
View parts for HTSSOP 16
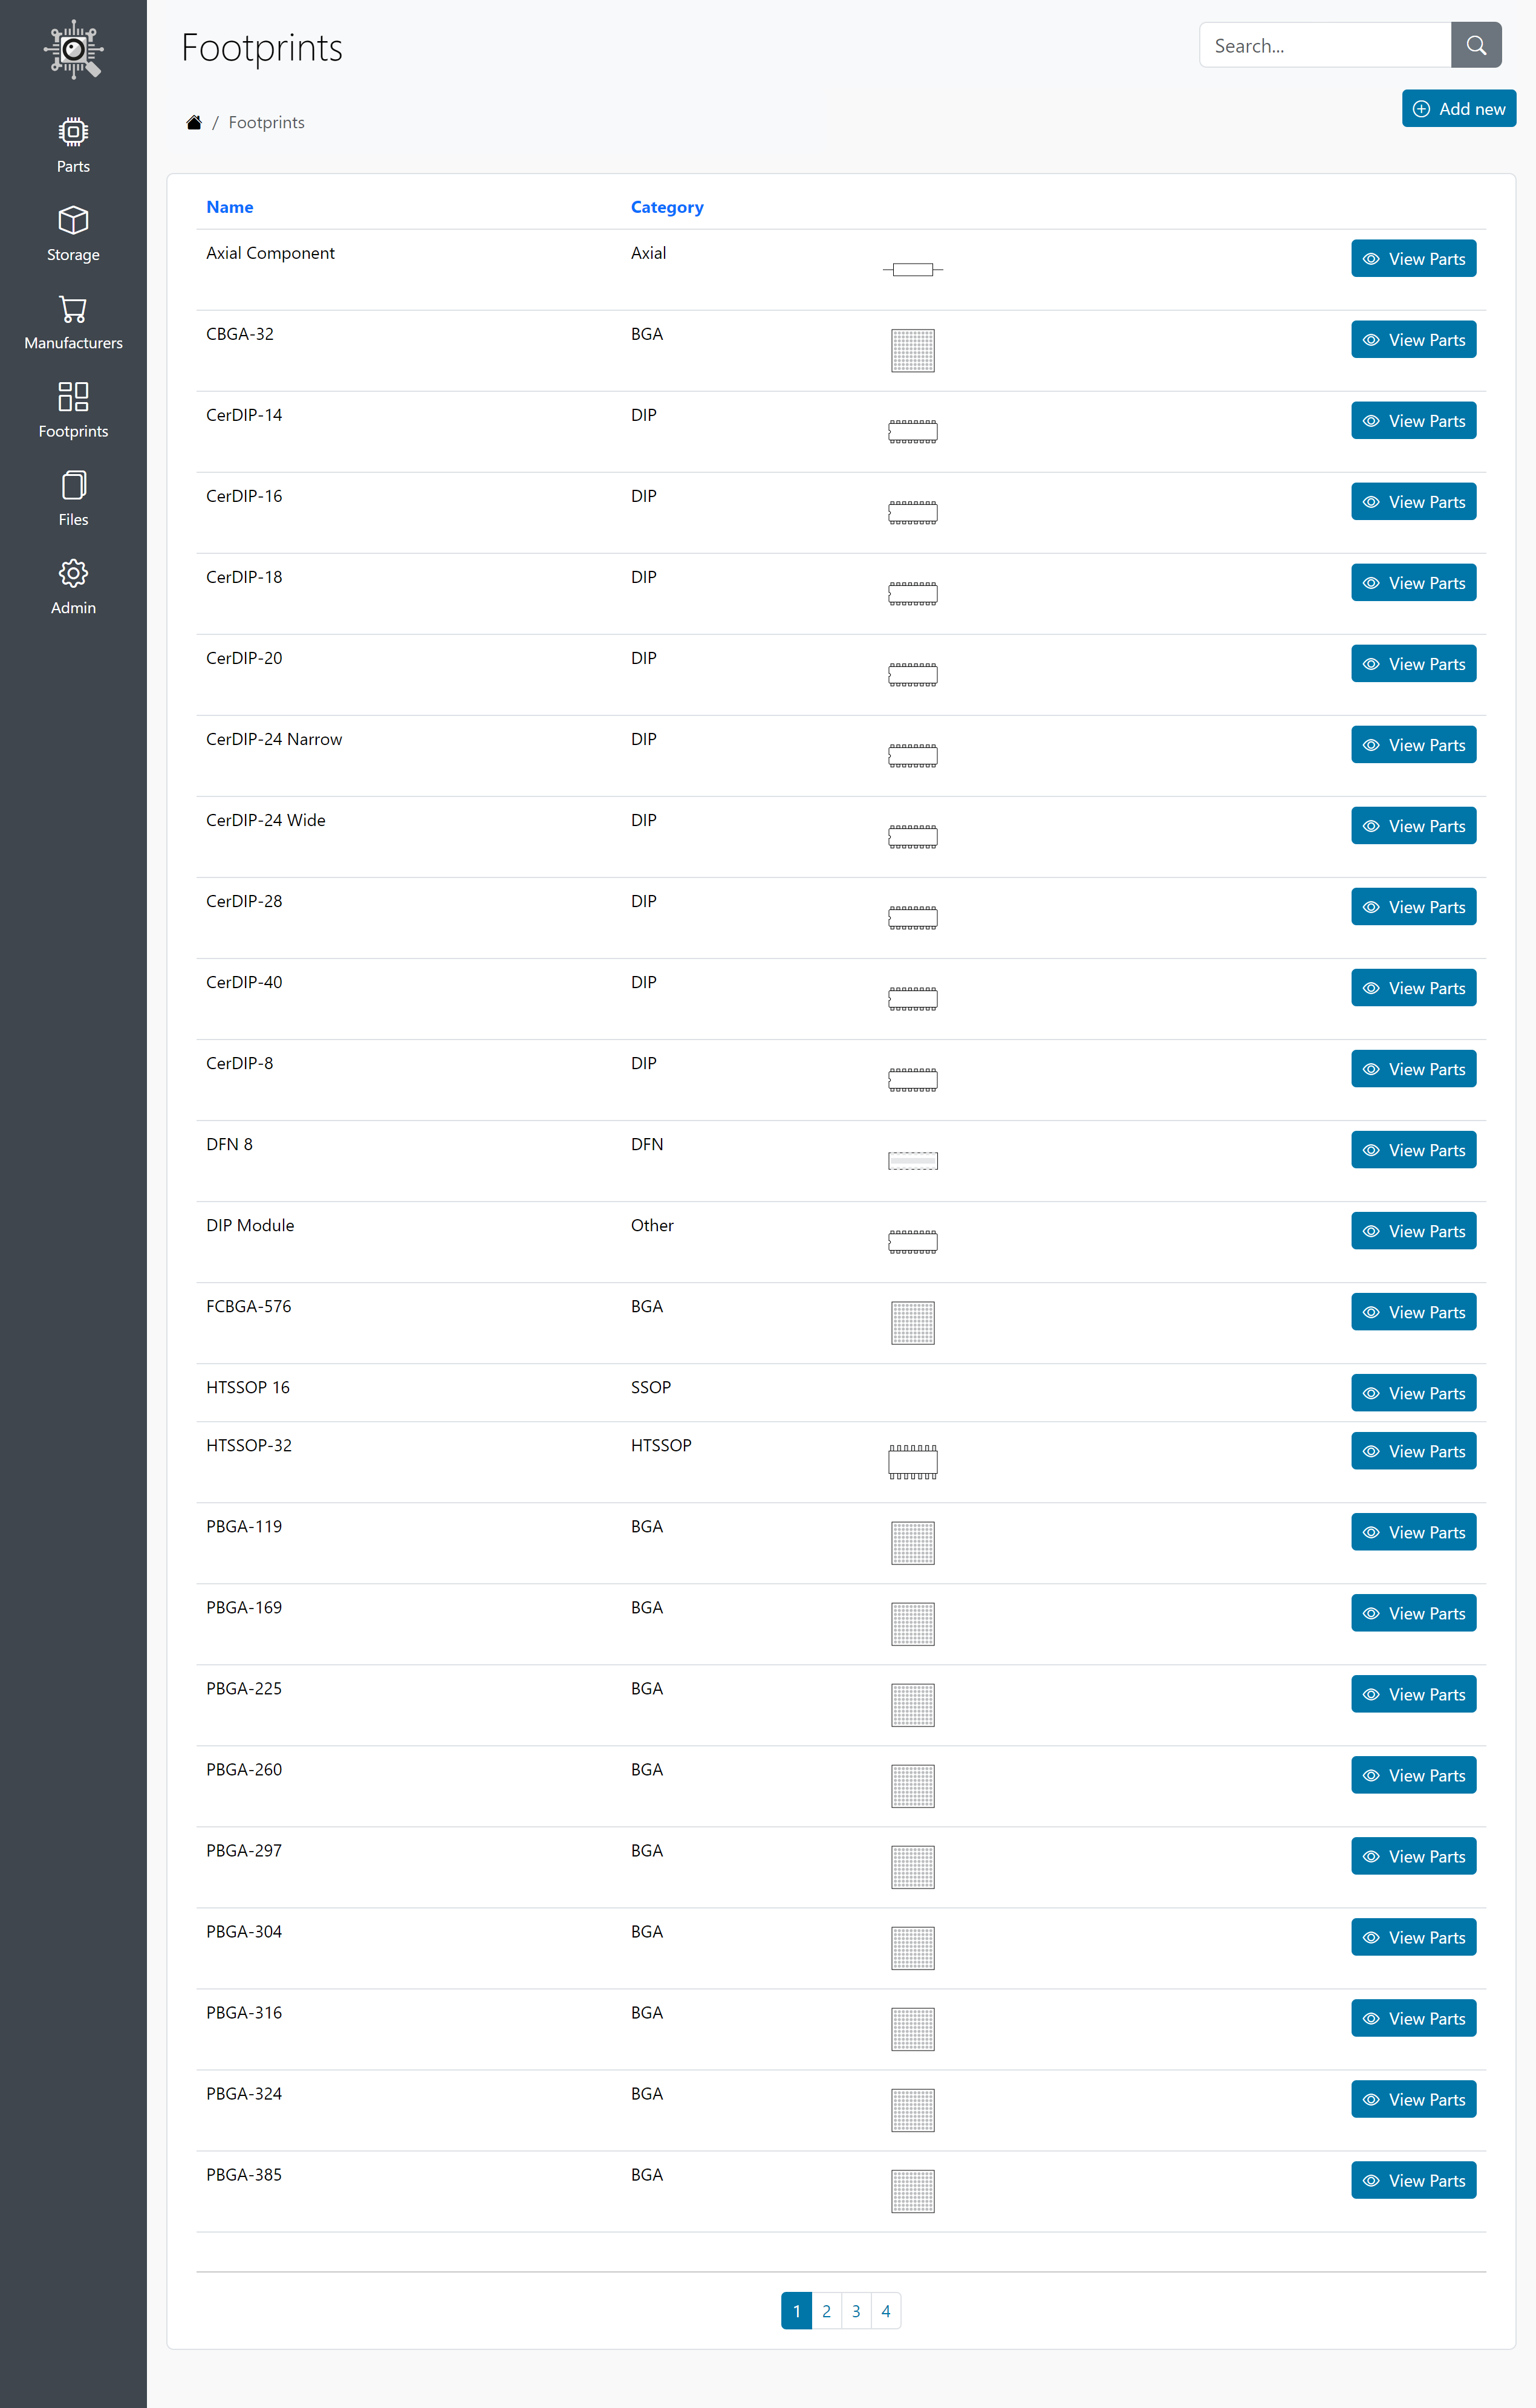coord(1412,1392)
